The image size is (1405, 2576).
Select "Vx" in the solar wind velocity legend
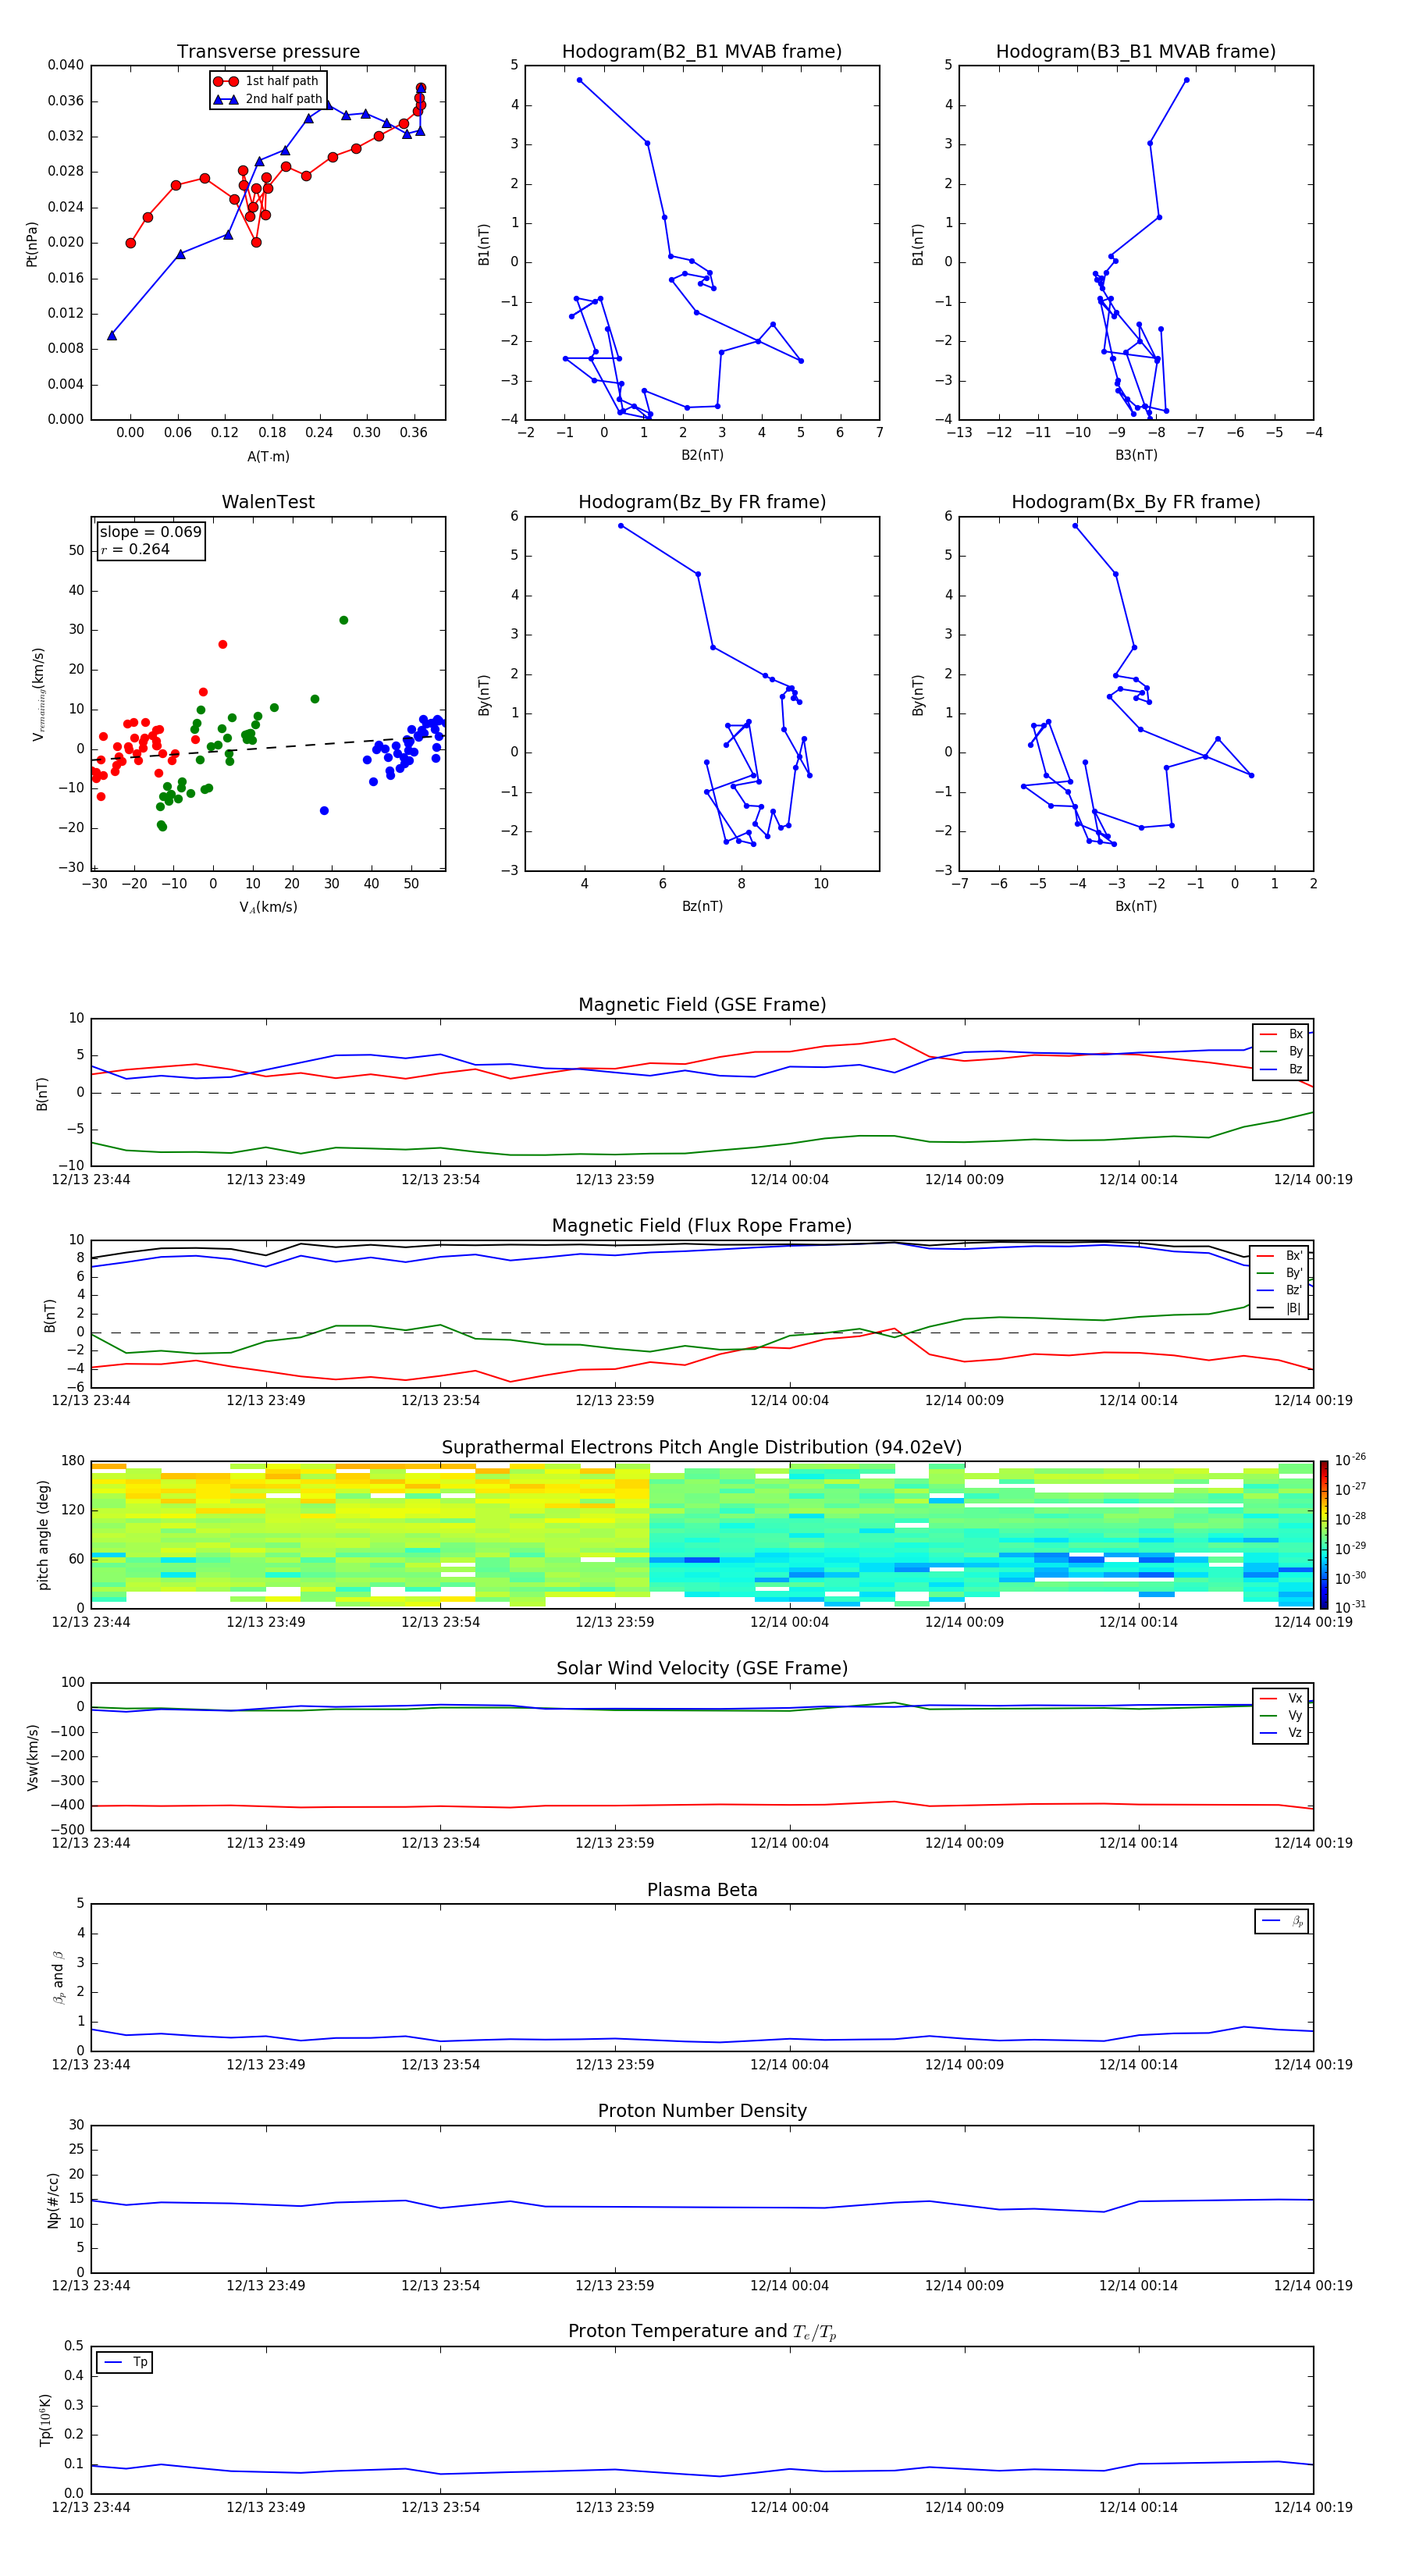pos(1281,1698)
